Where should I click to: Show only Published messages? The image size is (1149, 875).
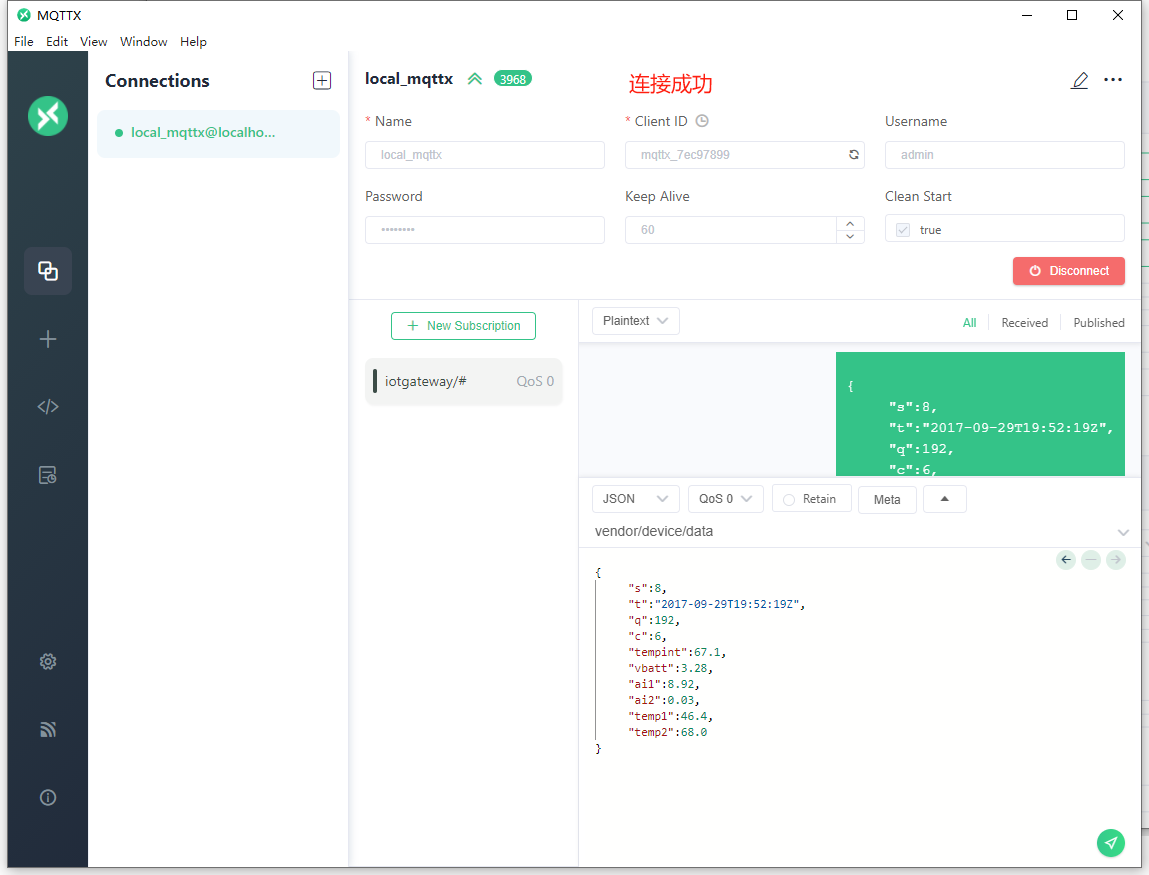(1098, 322)
